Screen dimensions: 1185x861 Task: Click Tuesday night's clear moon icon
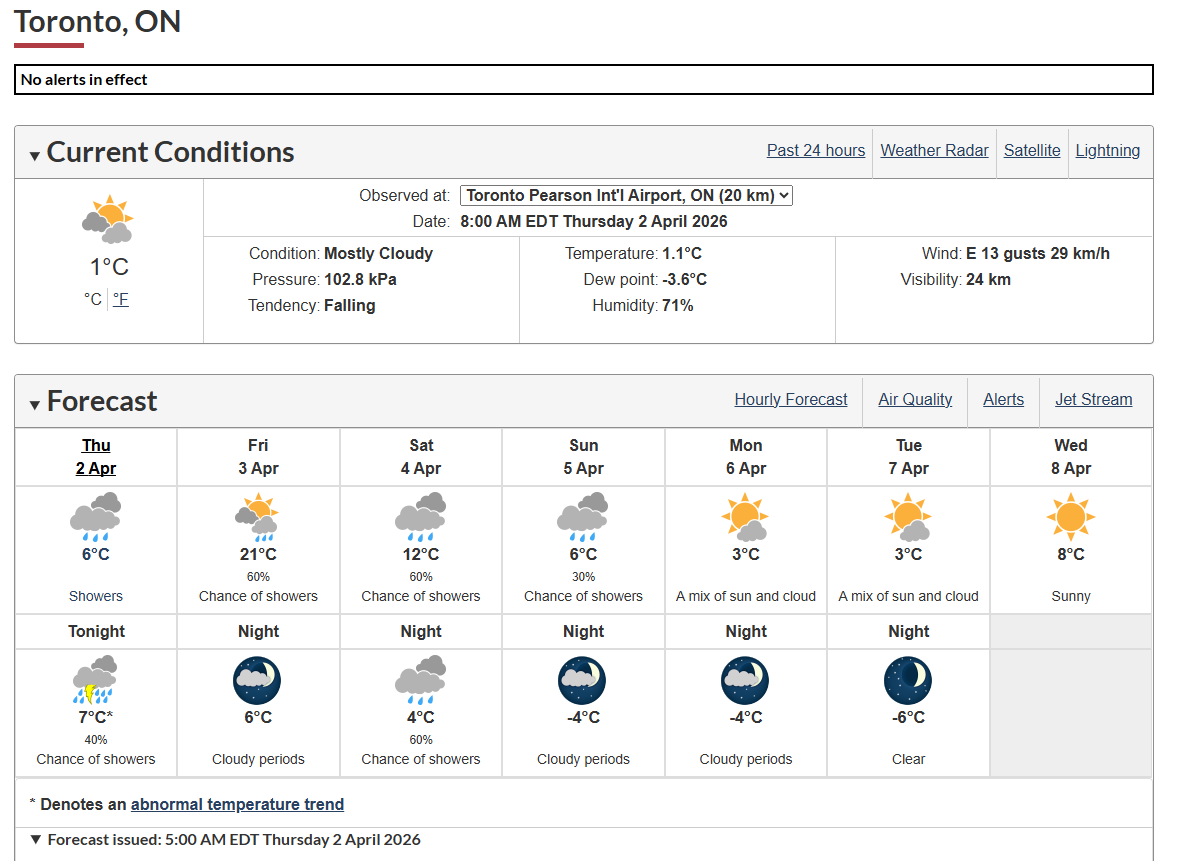908,680
